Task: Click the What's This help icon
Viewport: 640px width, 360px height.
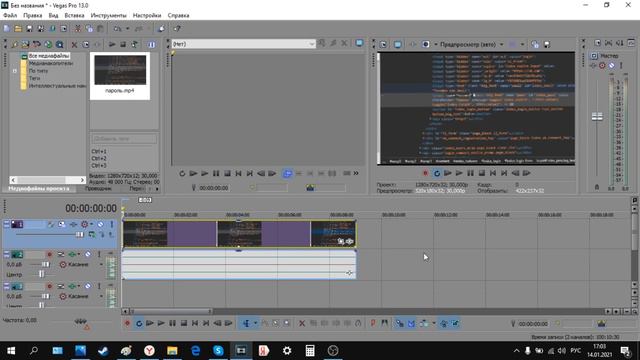Action: [177, 29]
